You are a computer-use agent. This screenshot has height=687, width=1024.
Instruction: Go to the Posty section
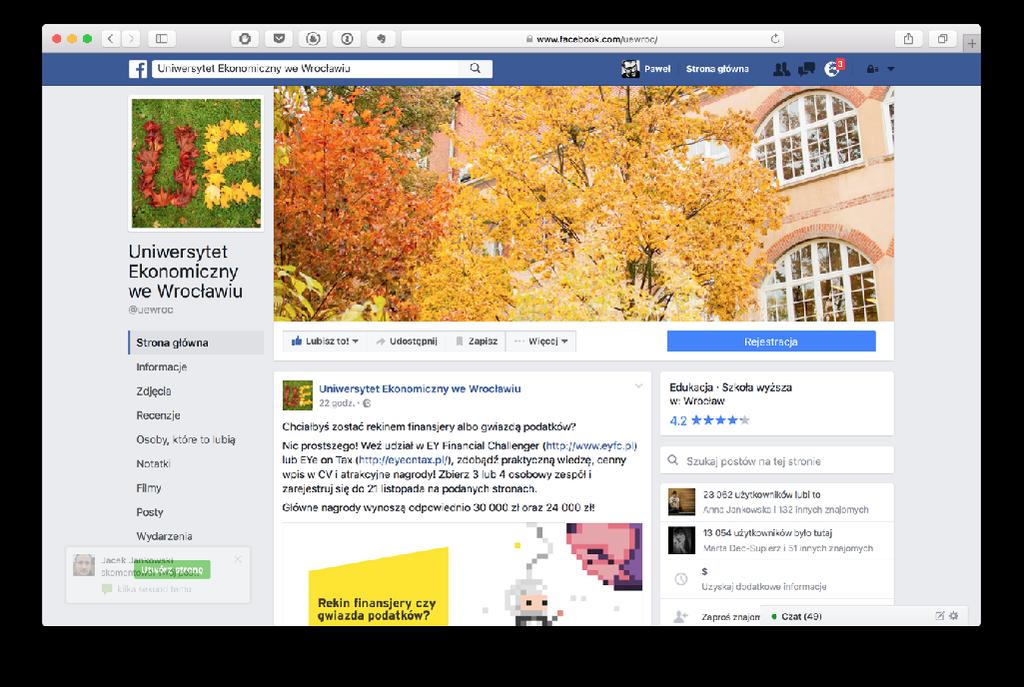150,512
